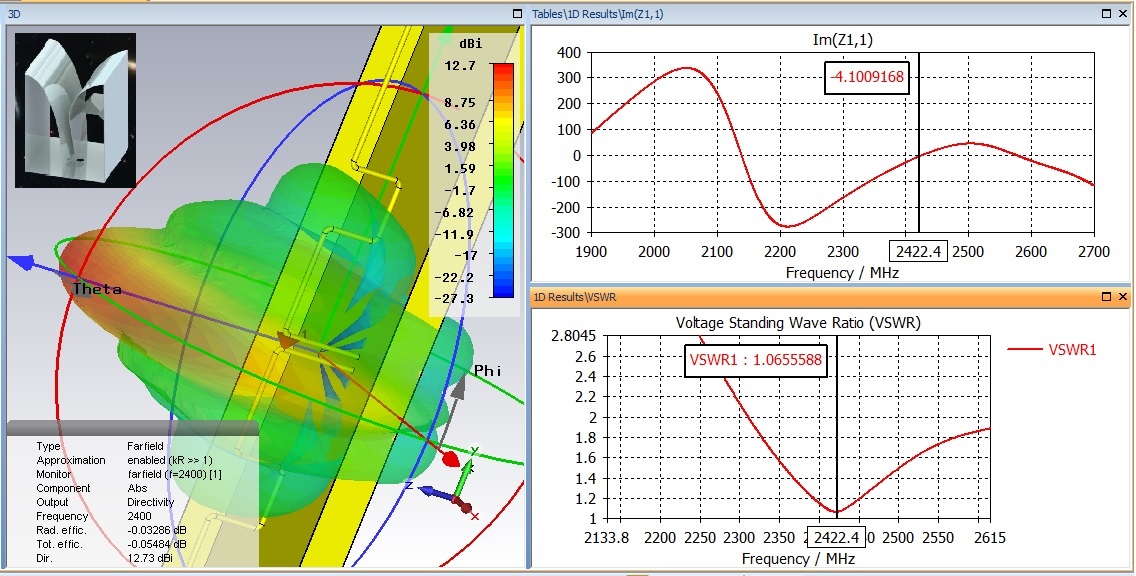Click the 2350 tick on VSWR axis
The width and height of the screenshot is (1136, 576).
pyautogui.click(x=779, y=538)
